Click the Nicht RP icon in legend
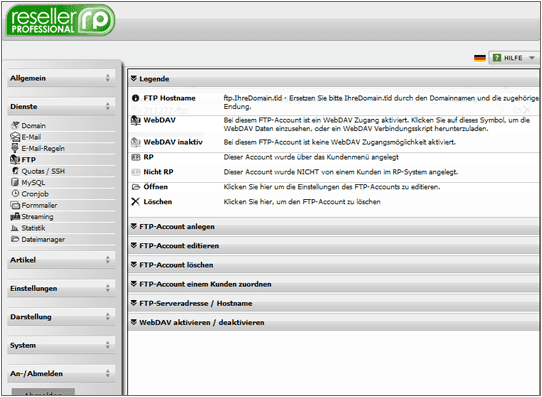Screen dimensions: 542x397 (136, 172)
